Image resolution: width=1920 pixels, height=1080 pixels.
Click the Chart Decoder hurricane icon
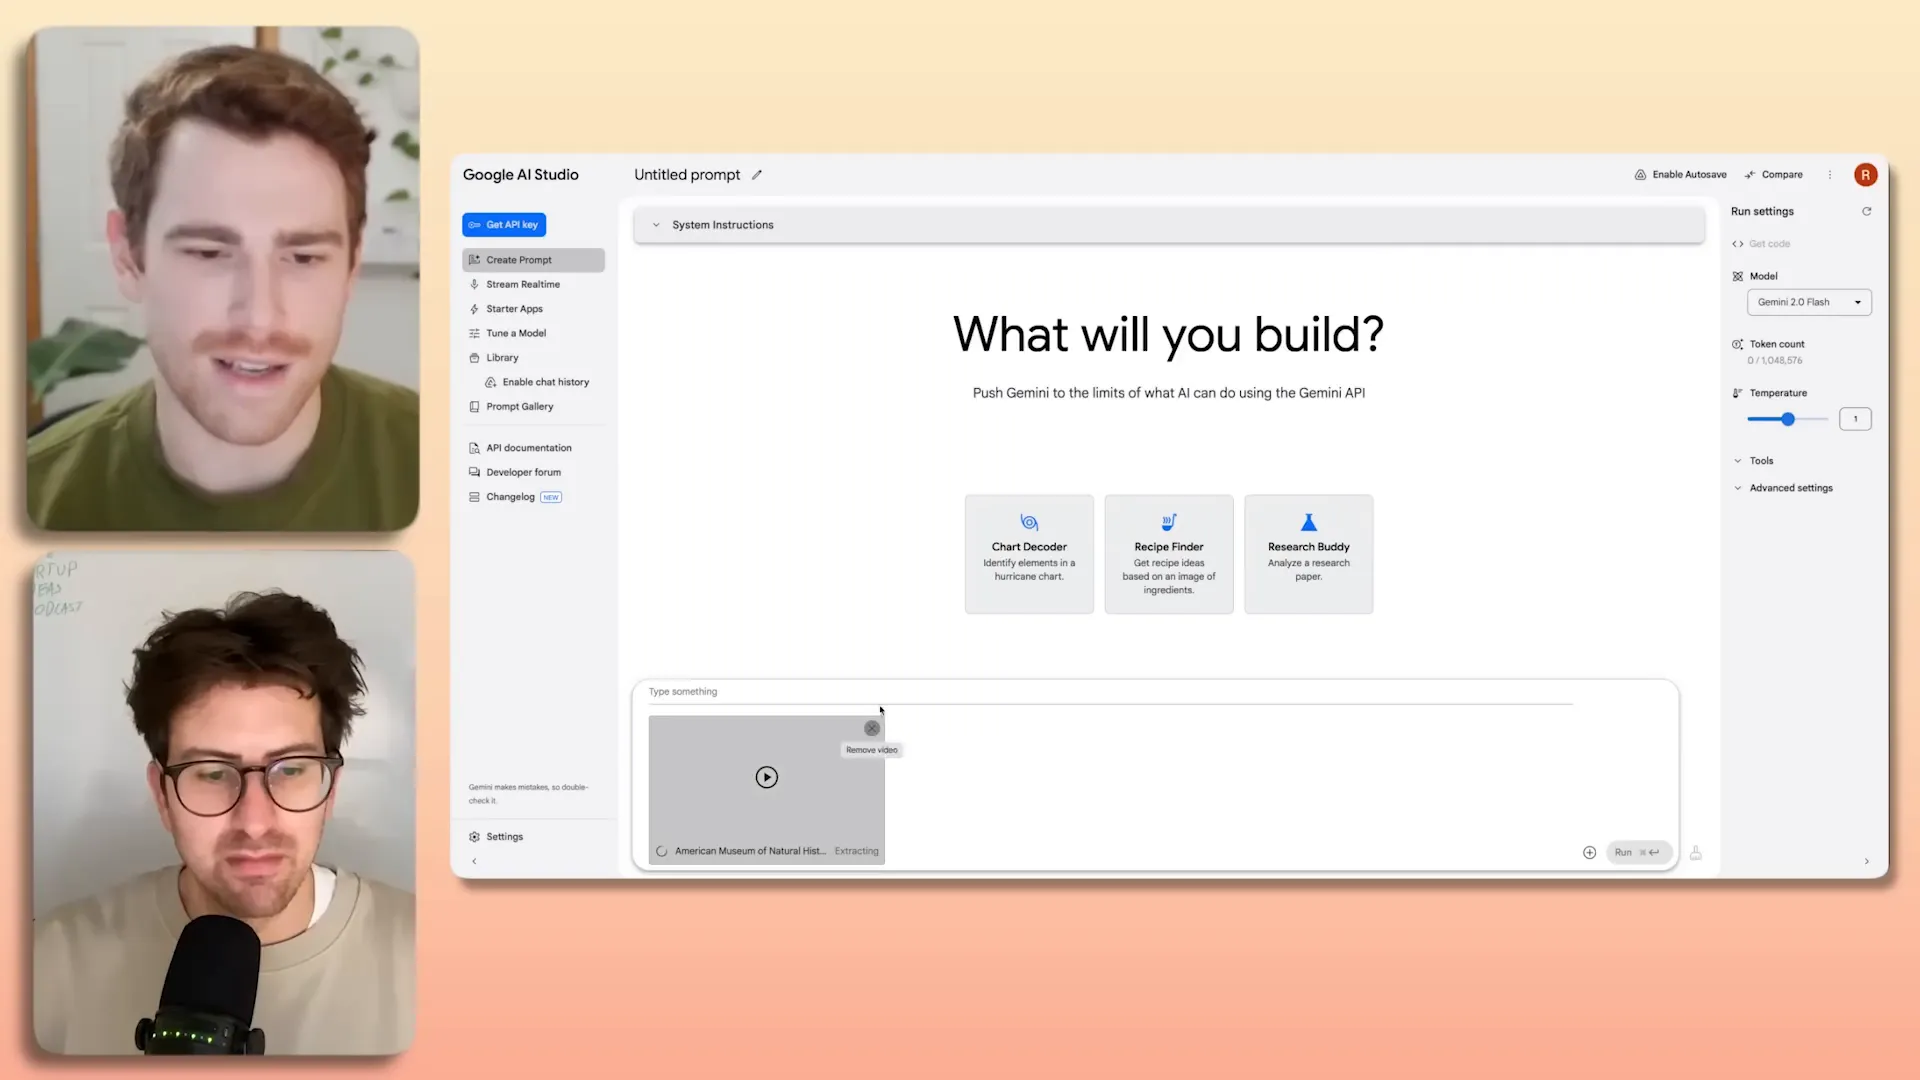[1029, 523]
